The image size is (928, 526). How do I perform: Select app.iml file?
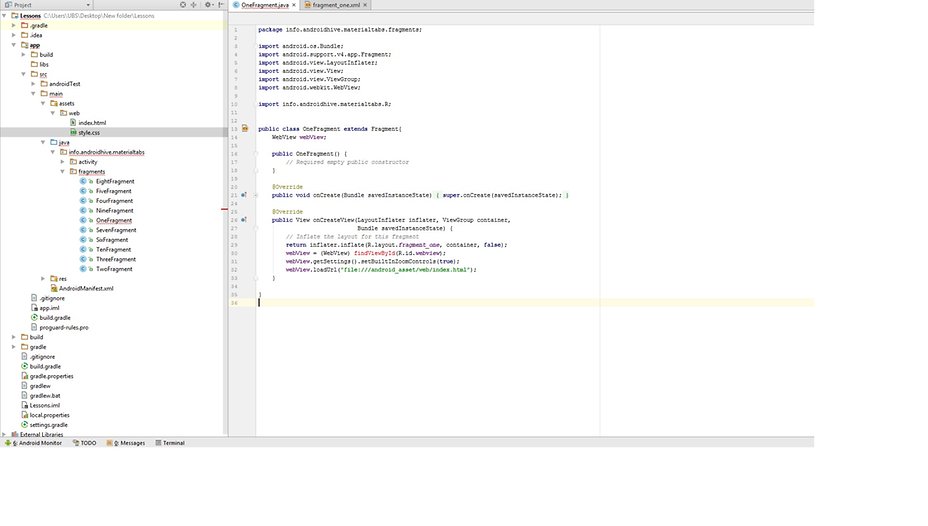pos(49,308)
